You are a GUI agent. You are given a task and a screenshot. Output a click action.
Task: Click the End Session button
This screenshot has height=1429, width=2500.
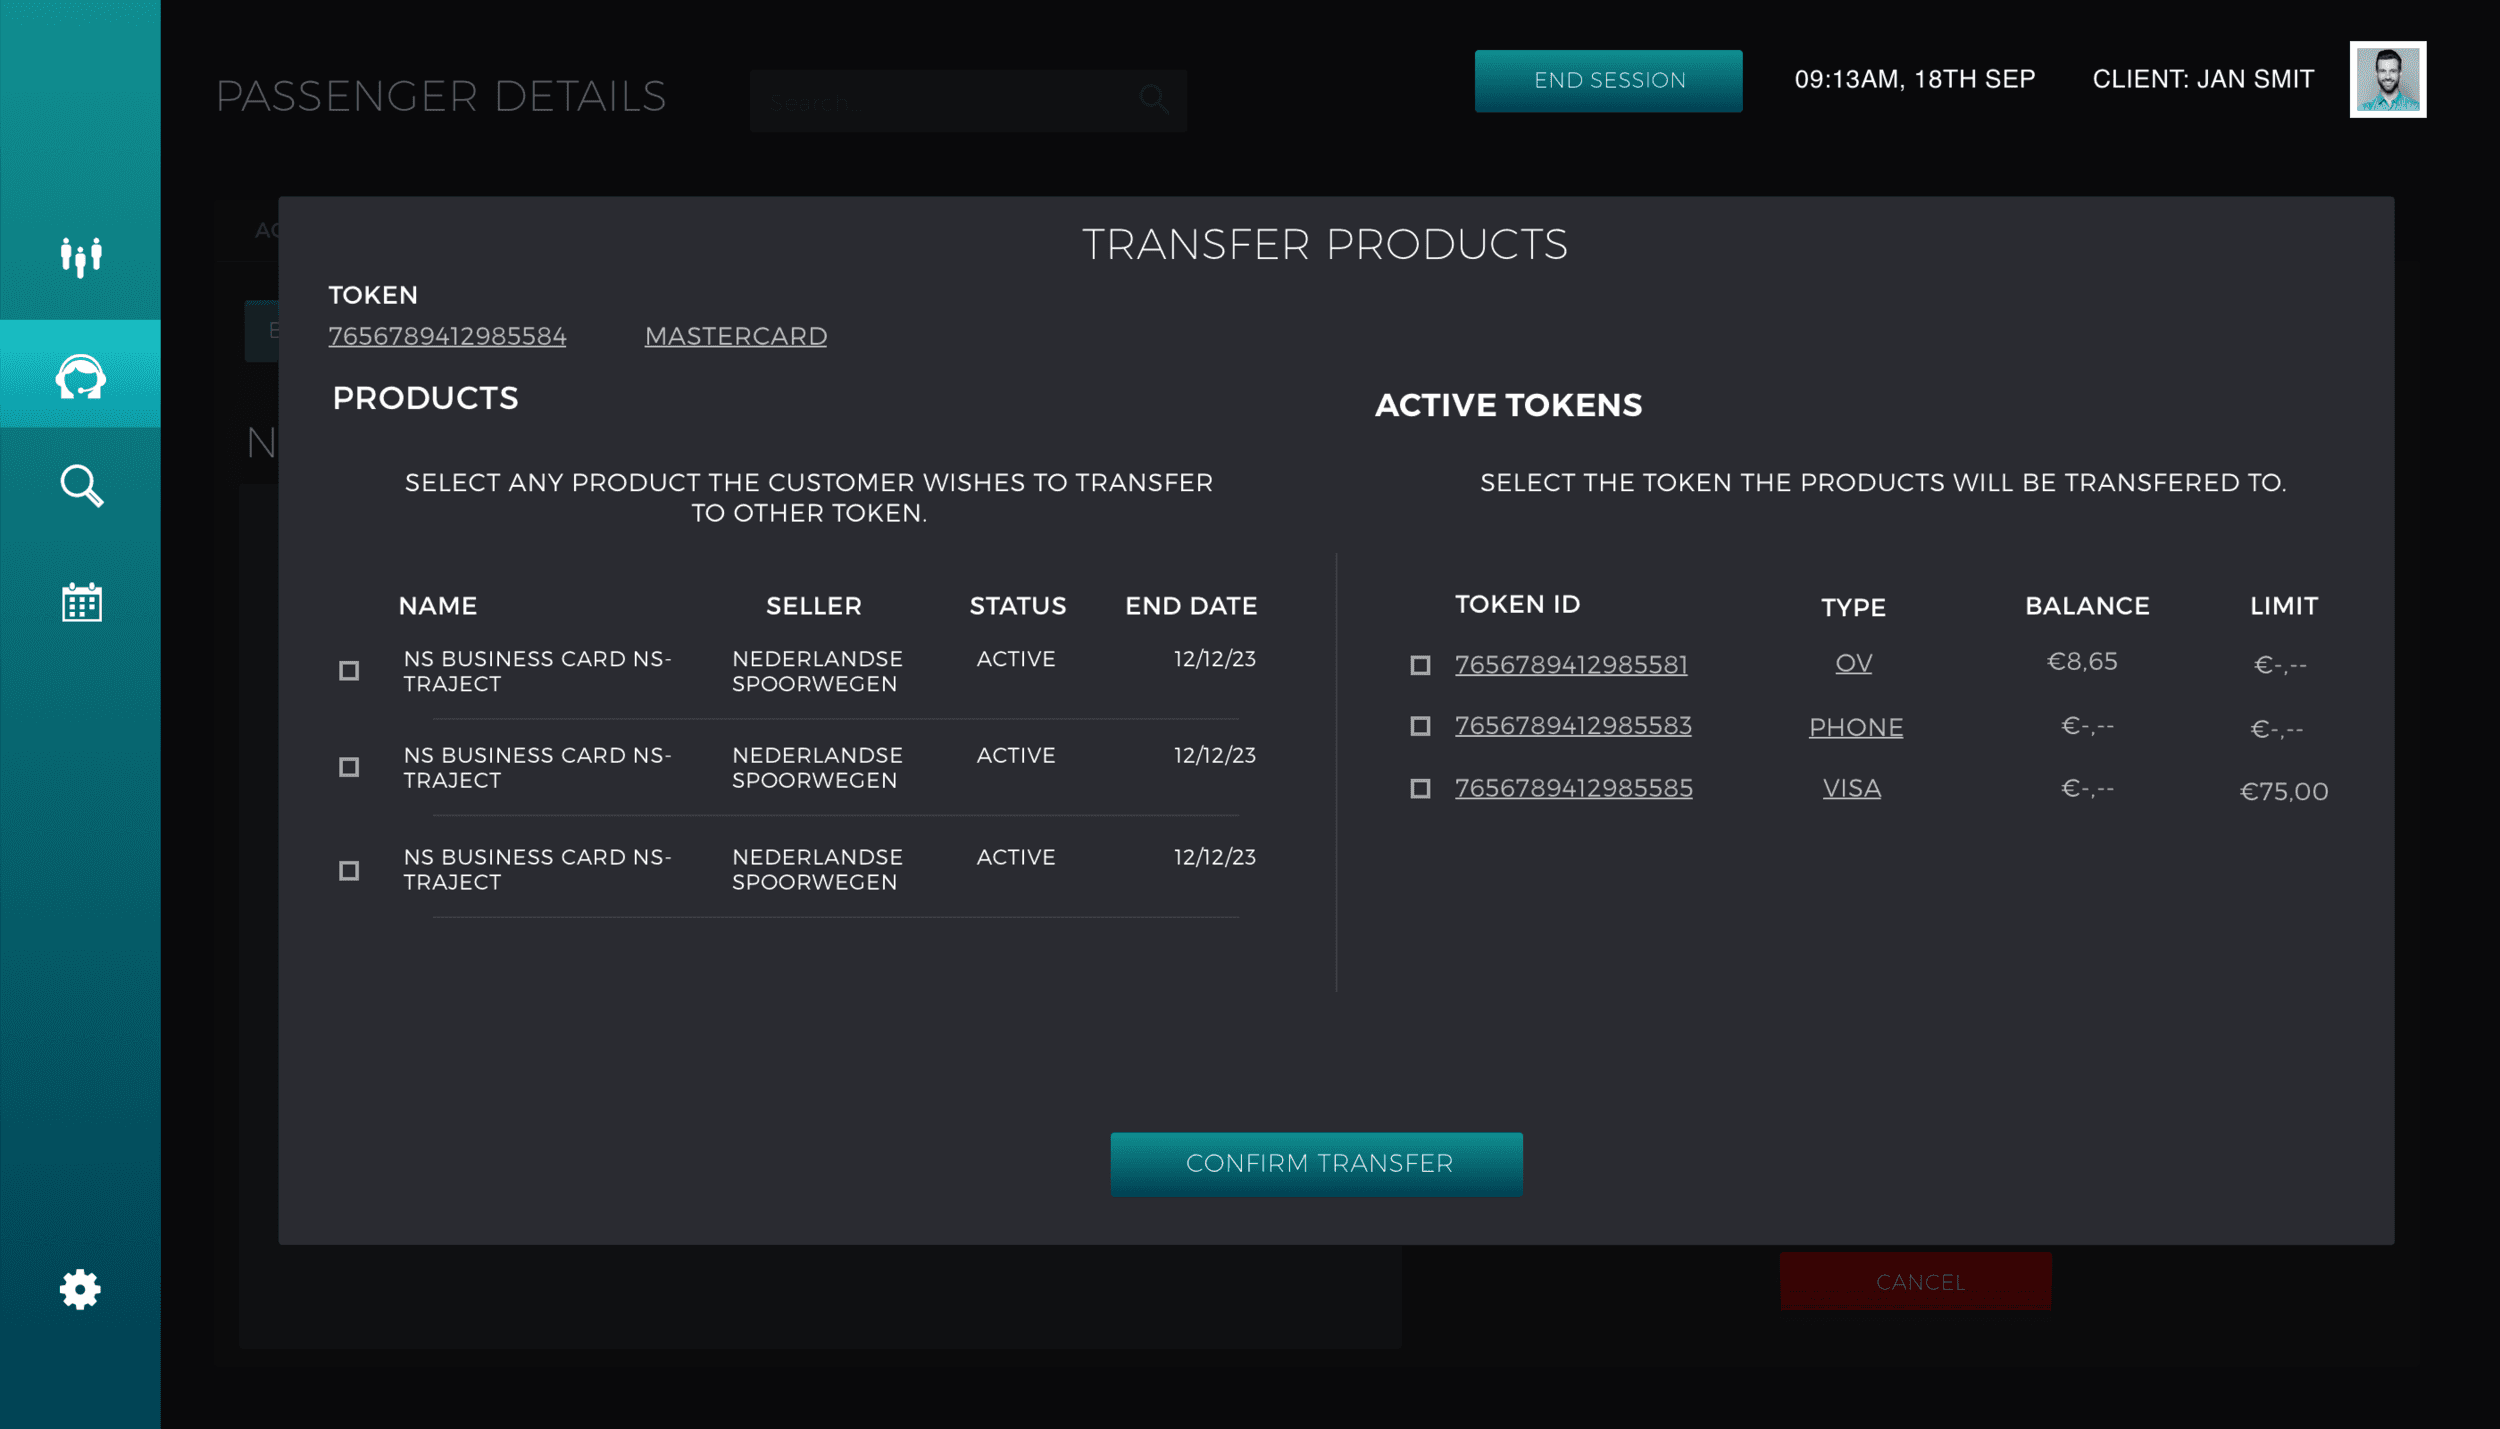click(x=1608, y=81)
